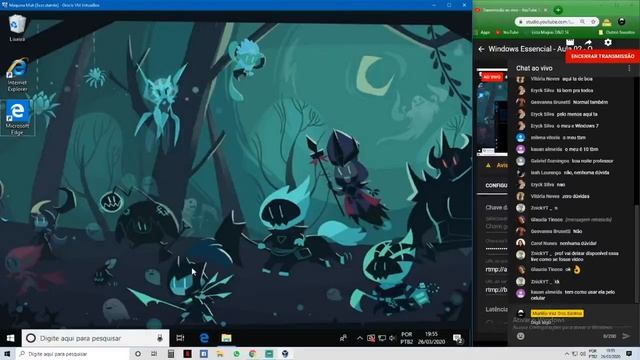Open the VM notification center icon
Screen dimensions: 640x360
click(458, 338)
